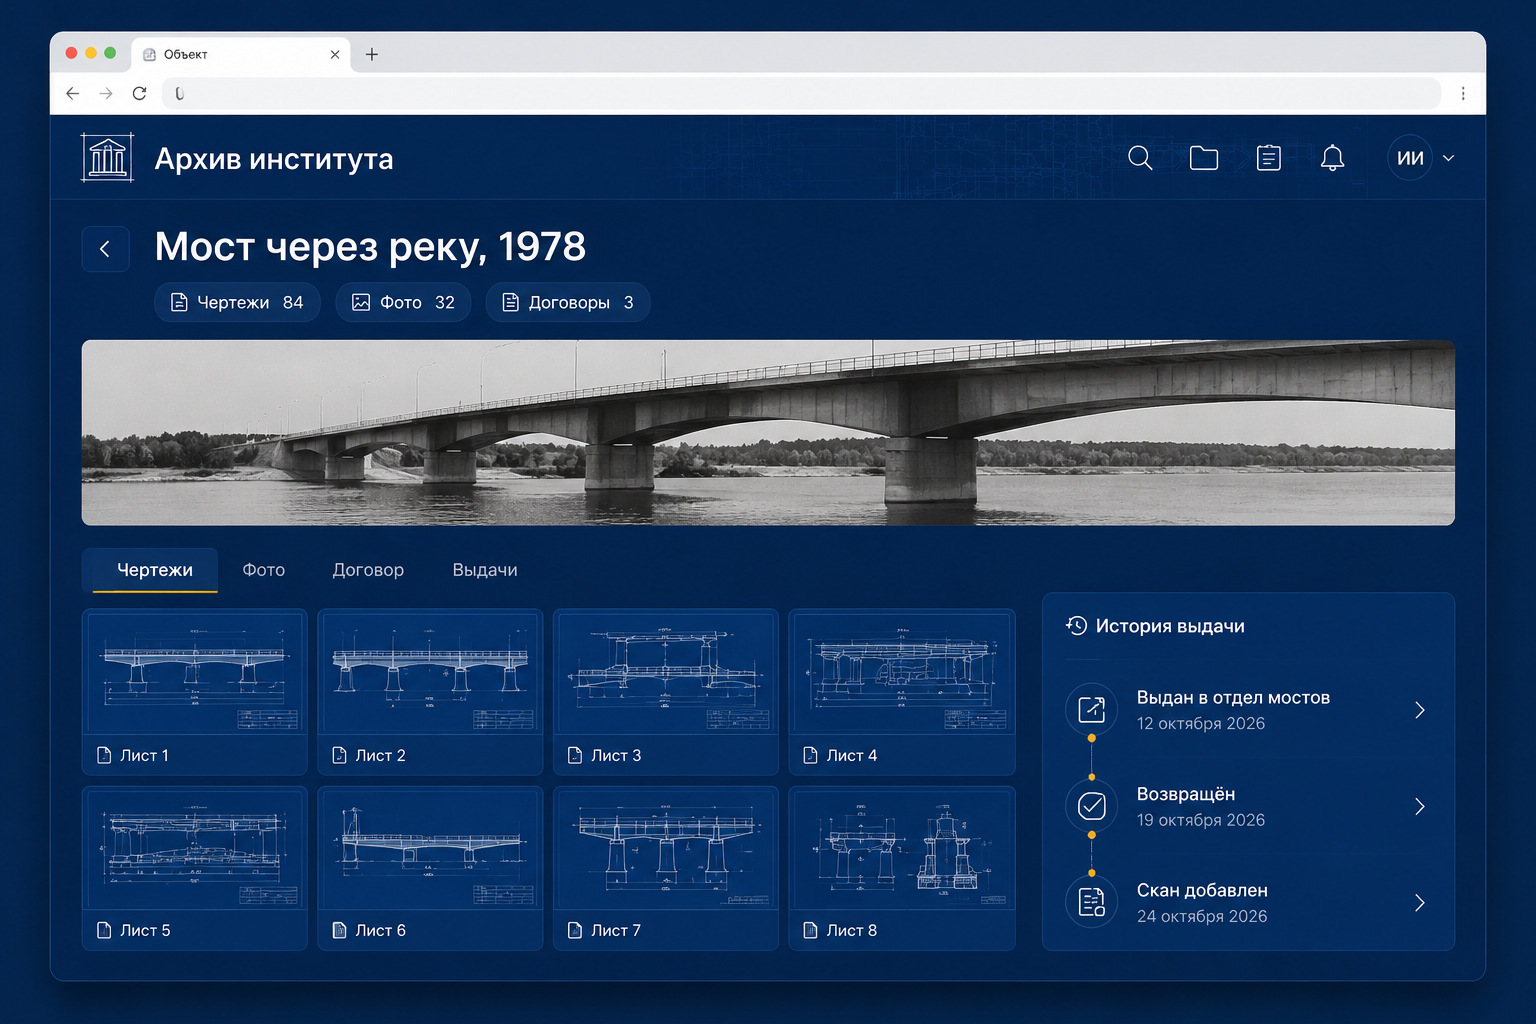
Task: Open the Лист 8 drawing thumbnail
Action: pyautogui.click(x=902, y=868)
